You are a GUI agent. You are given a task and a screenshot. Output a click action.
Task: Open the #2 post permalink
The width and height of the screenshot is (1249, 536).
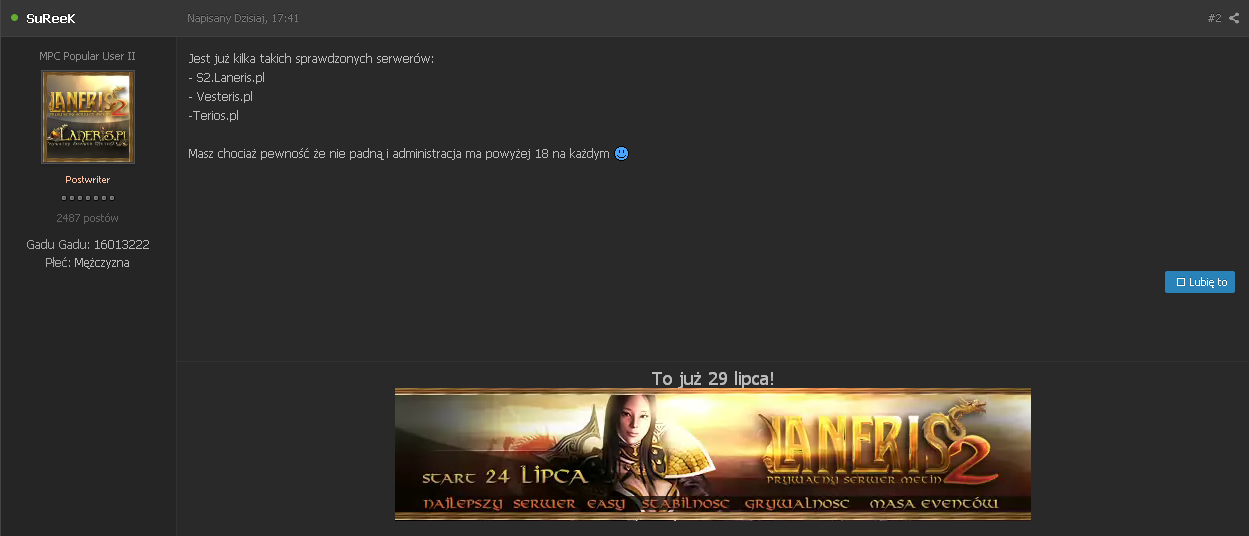[1214, 18]
